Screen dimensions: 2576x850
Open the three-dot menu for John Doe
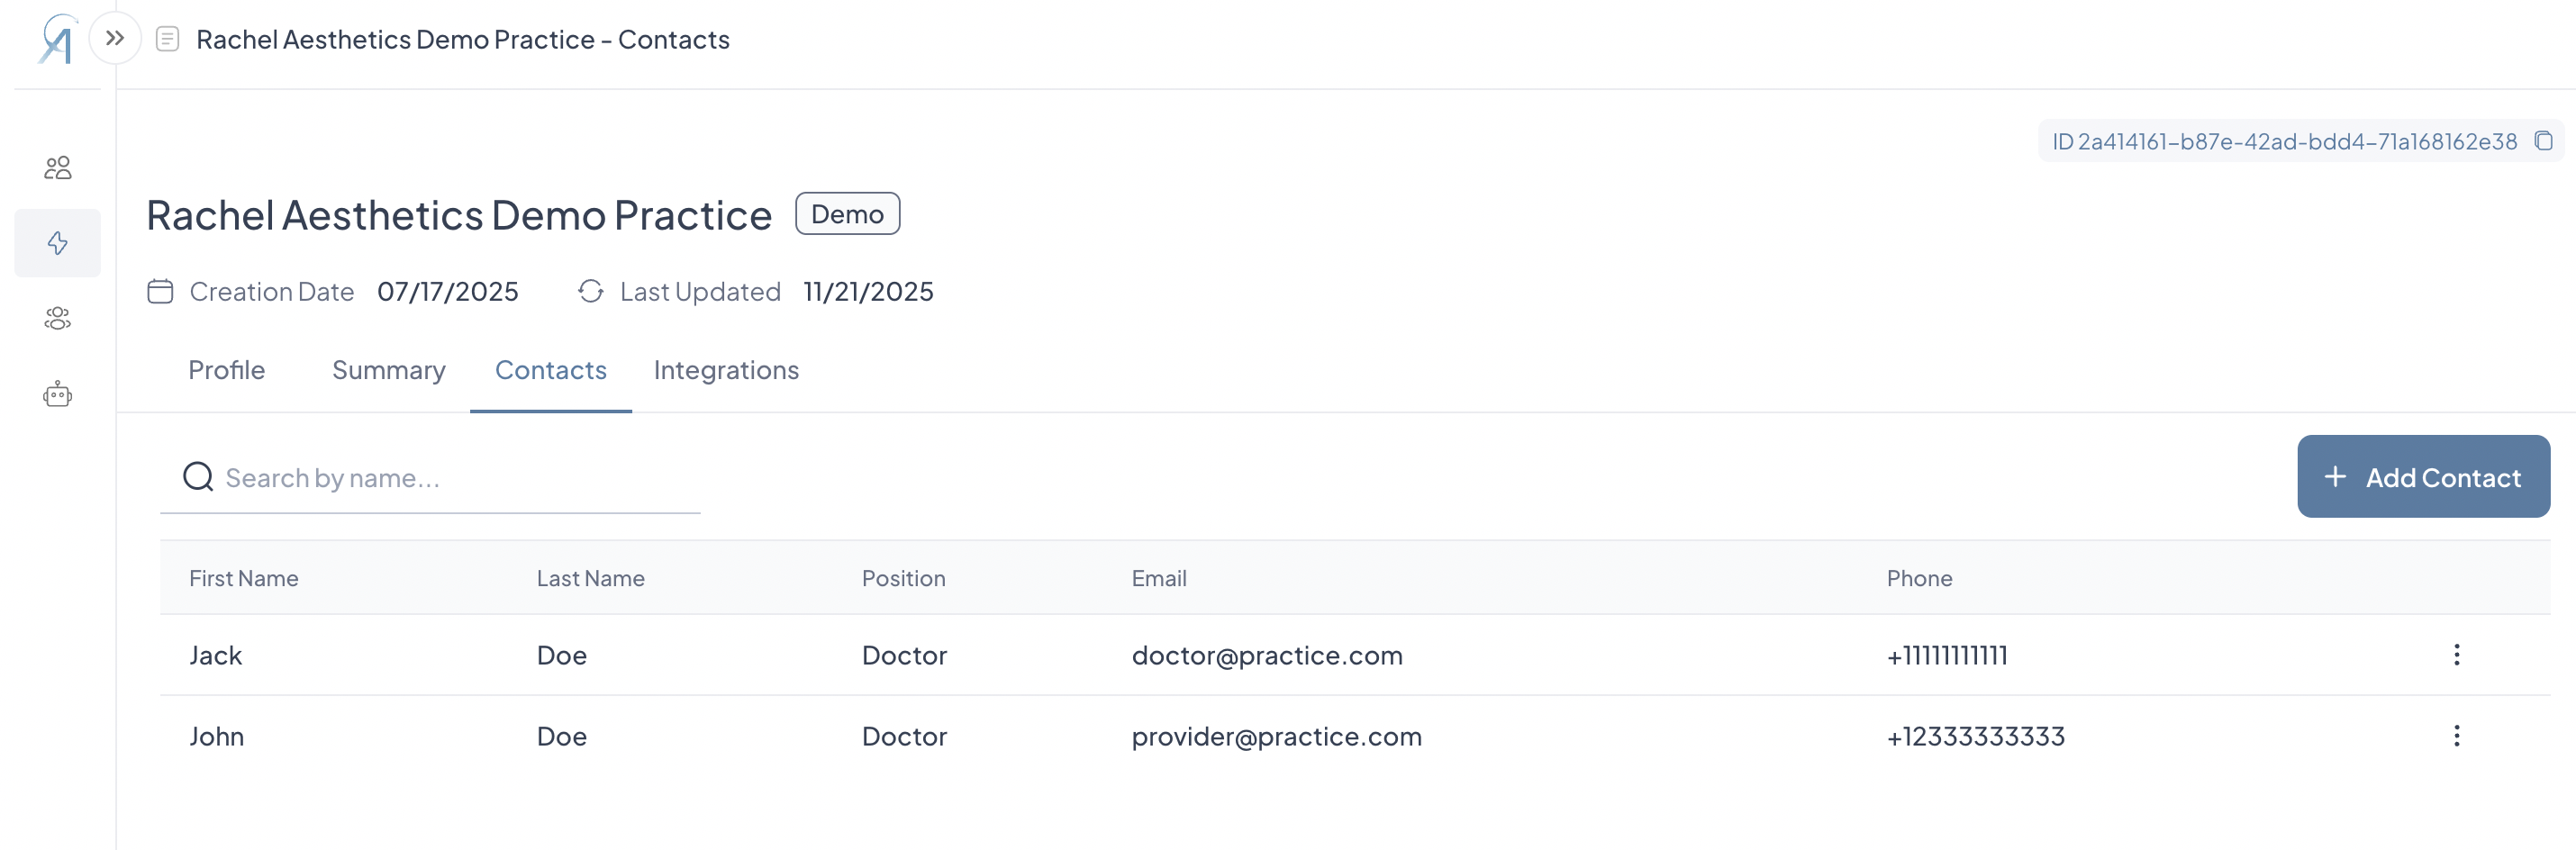(x=2456, y=736)
